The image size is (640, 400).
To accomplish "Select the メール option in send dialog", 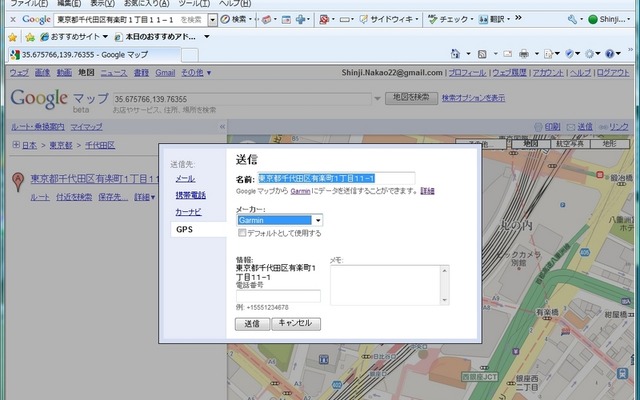I will coord(185,178).
